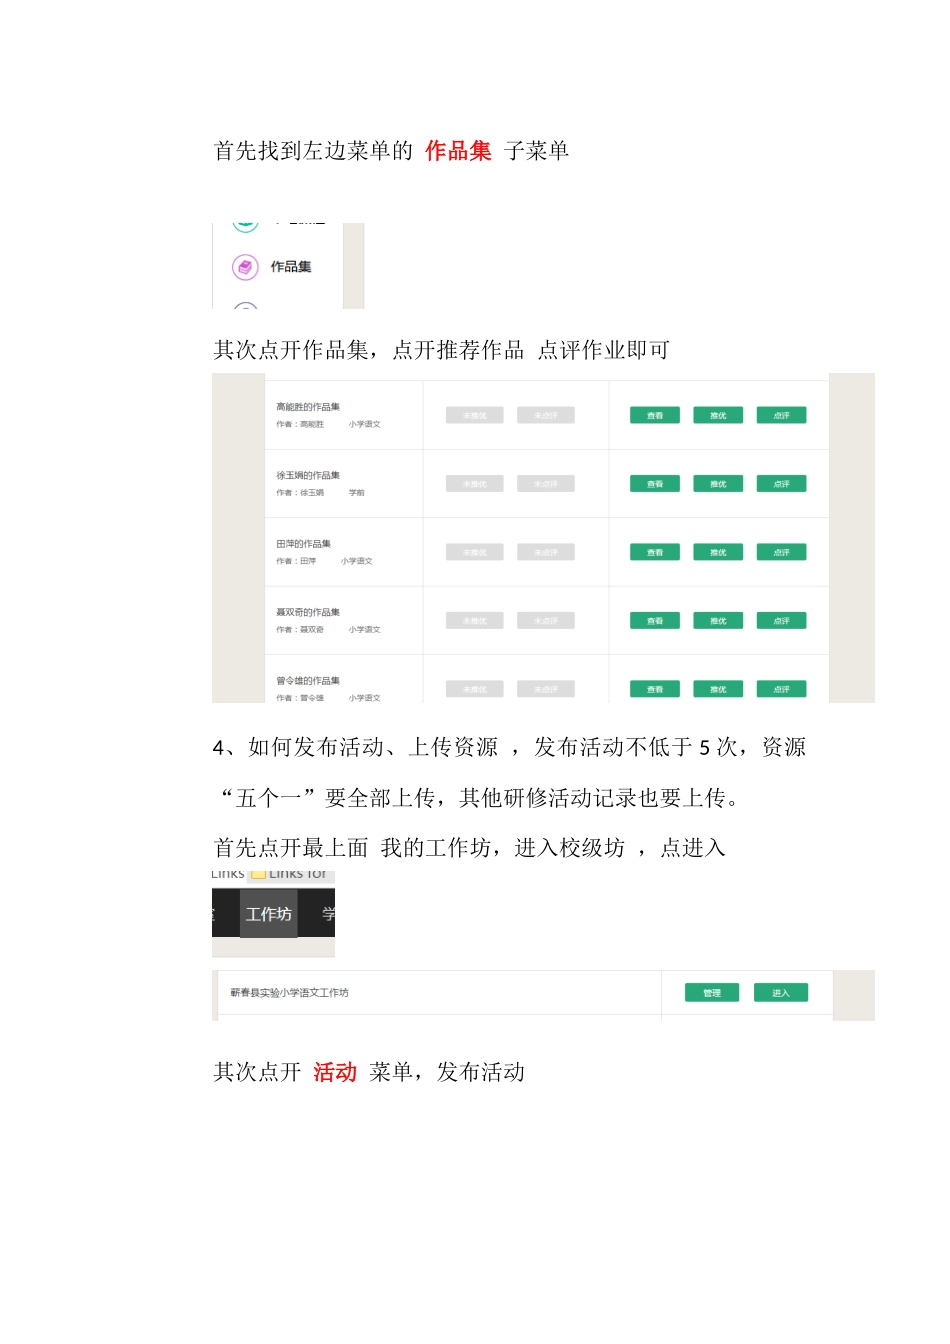Click 推优 for 聂双奇的作品集

(x=718, y=621)
